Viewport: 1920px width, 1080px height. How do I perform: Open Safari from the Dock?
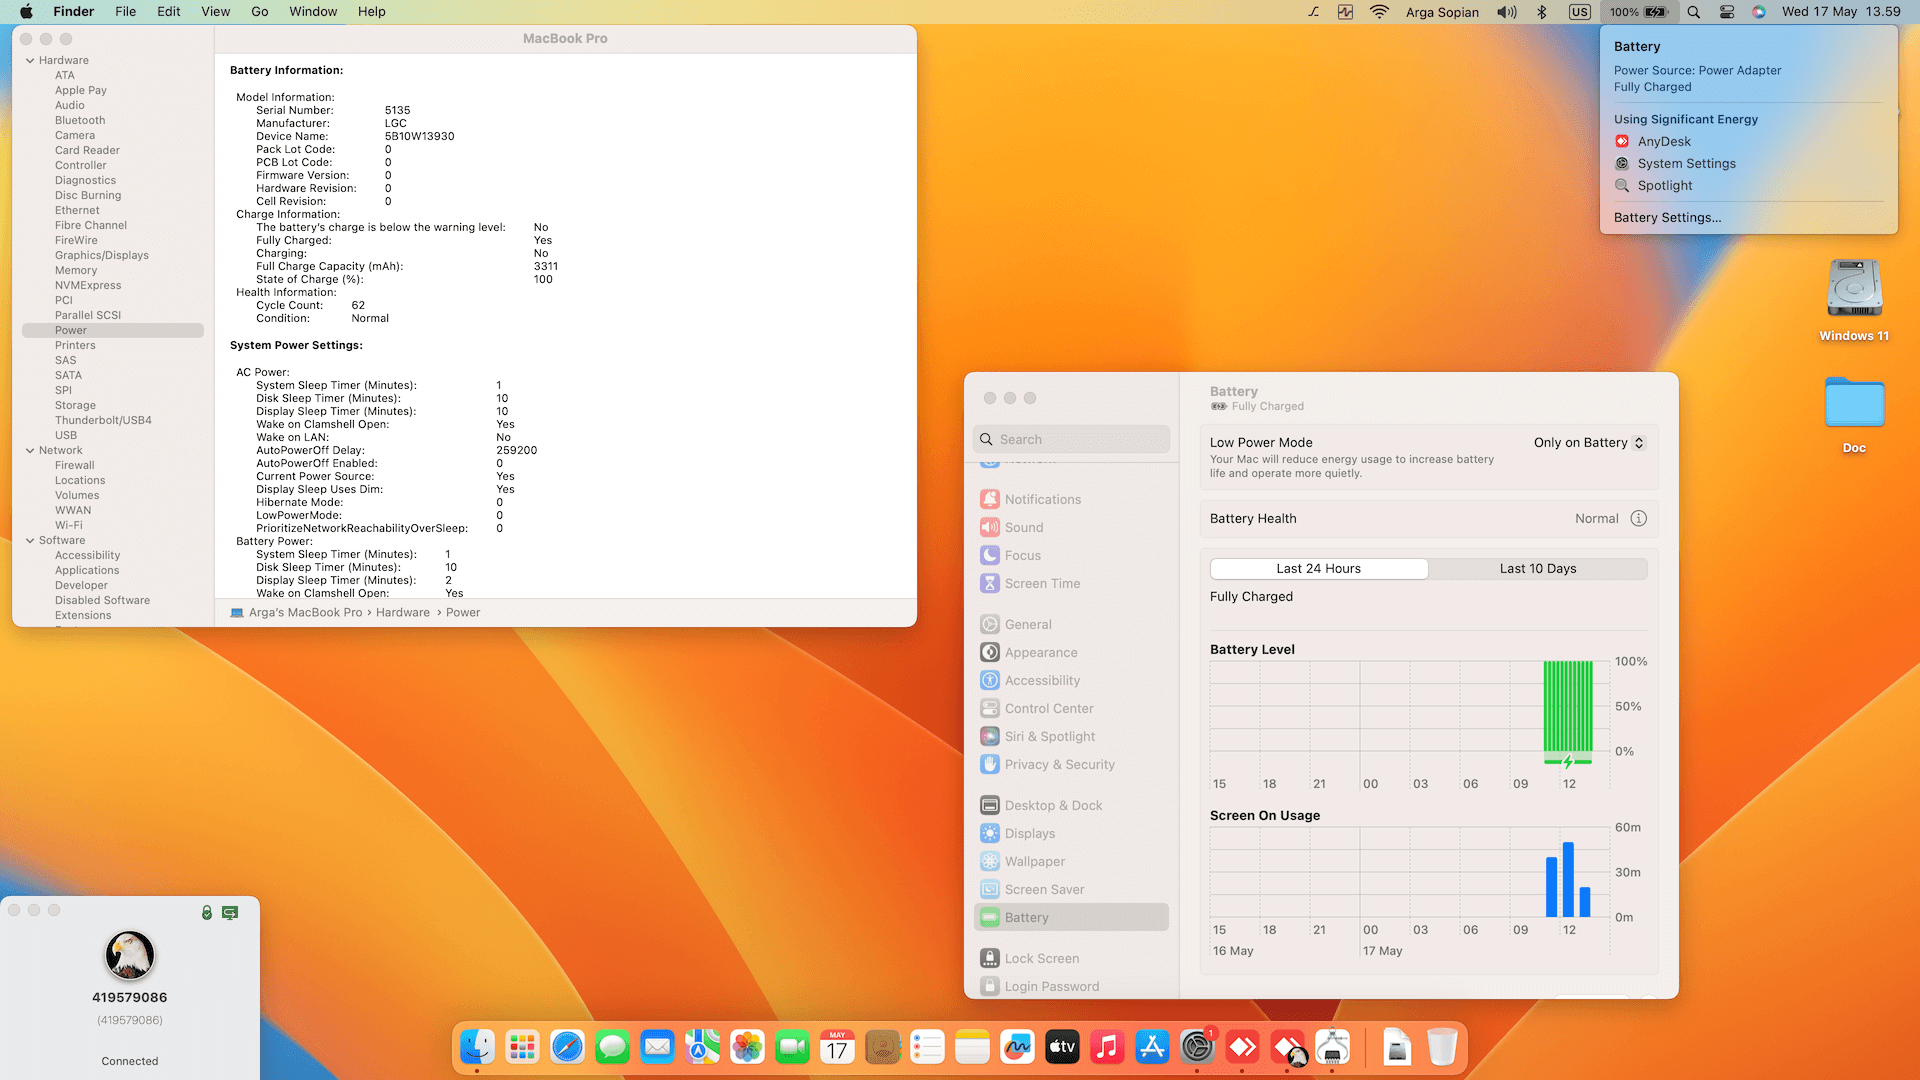(567, 1047)
